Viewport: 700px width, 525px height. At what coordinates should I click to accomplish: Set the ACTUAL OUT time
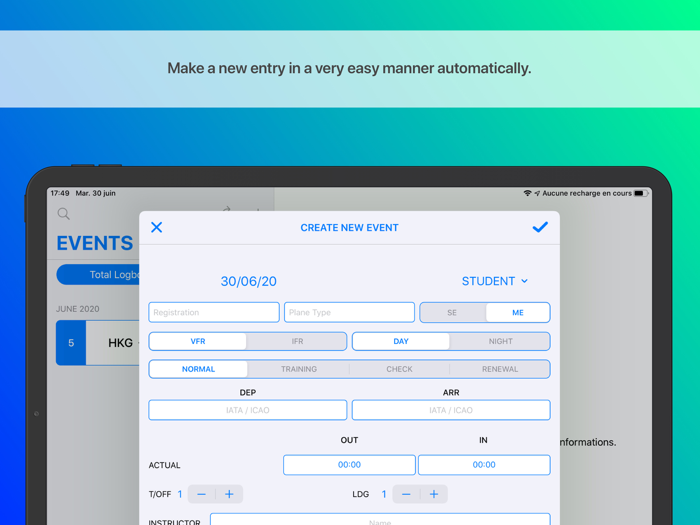point(349,465)
